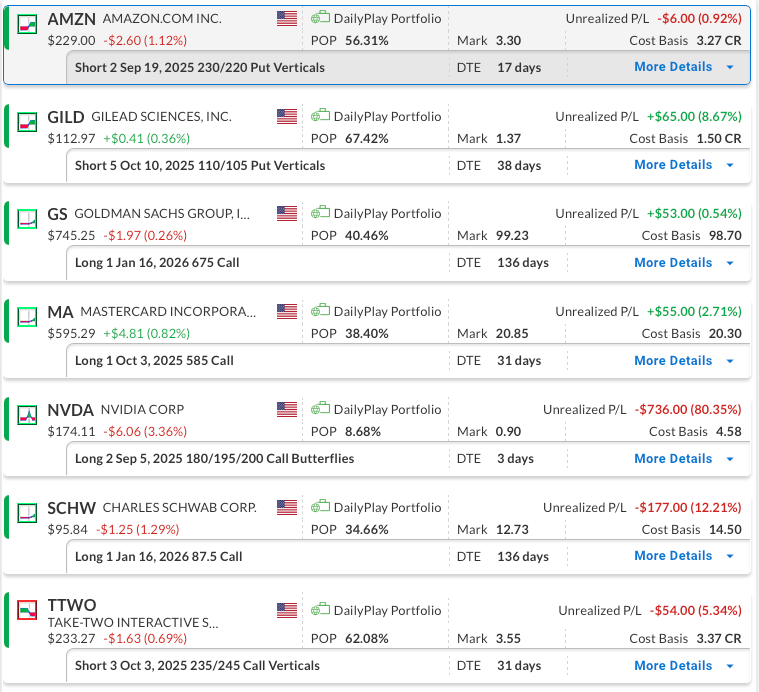Click TTWO Cost Basis 3.37 CR
The height and width of the screenshot is (692, 759).
719,639
